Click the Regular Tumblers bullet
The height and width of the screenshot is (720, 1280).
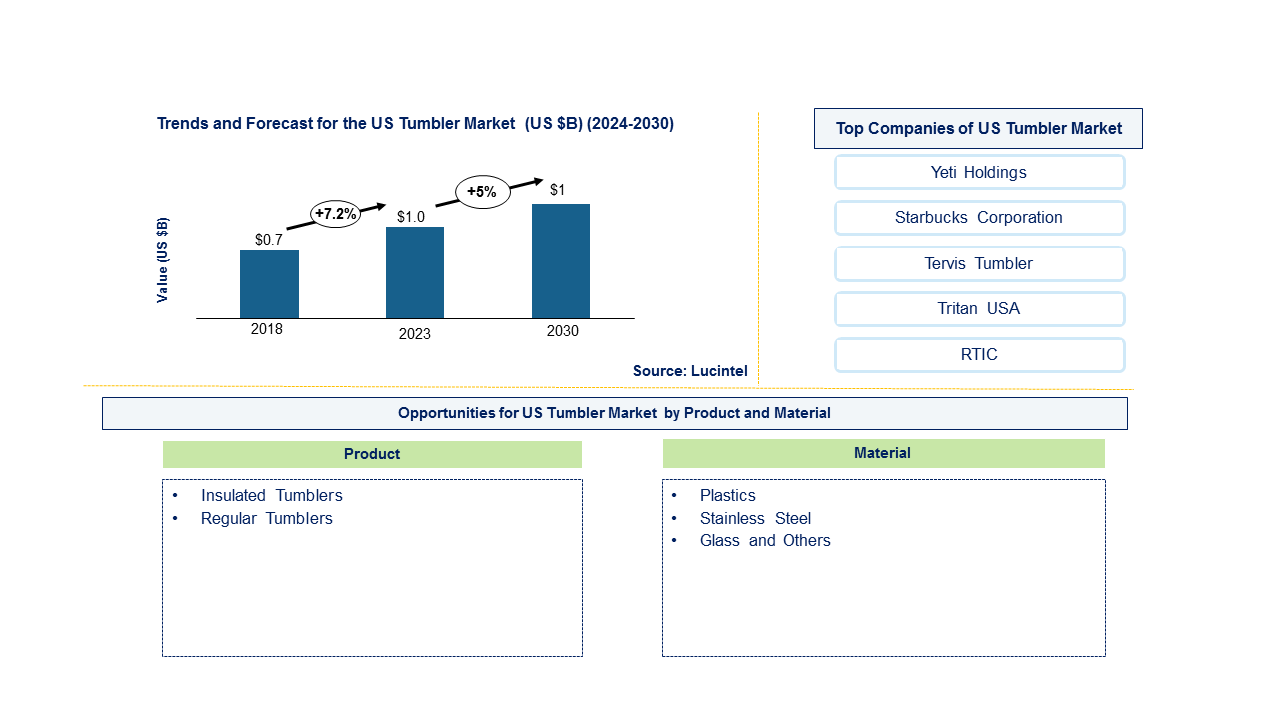tap(266, 519)
